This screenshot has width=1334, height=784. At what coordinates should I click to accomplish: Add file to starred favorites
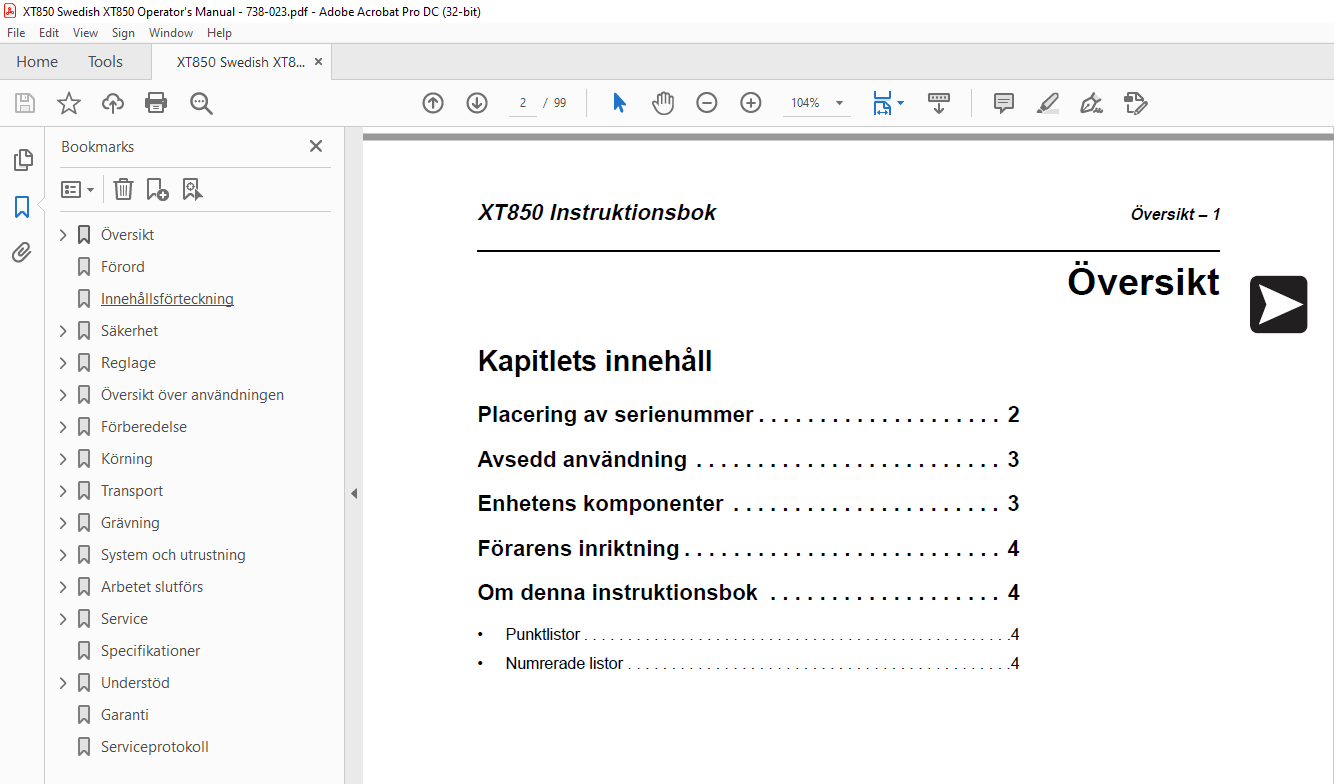point(68,103)
